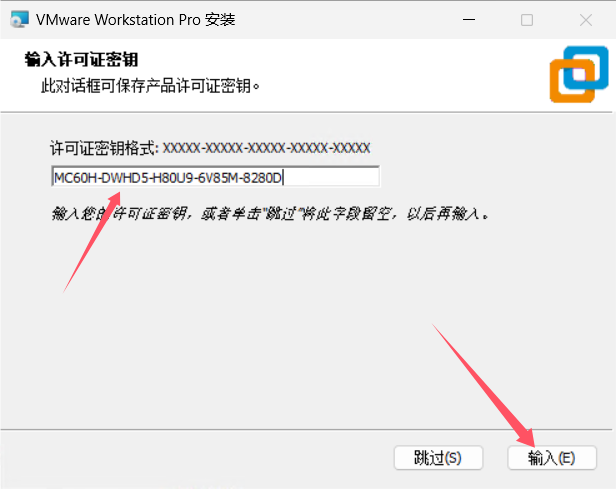Click the VMware Workstation overlapping squares logo

(x=579, y=74)
